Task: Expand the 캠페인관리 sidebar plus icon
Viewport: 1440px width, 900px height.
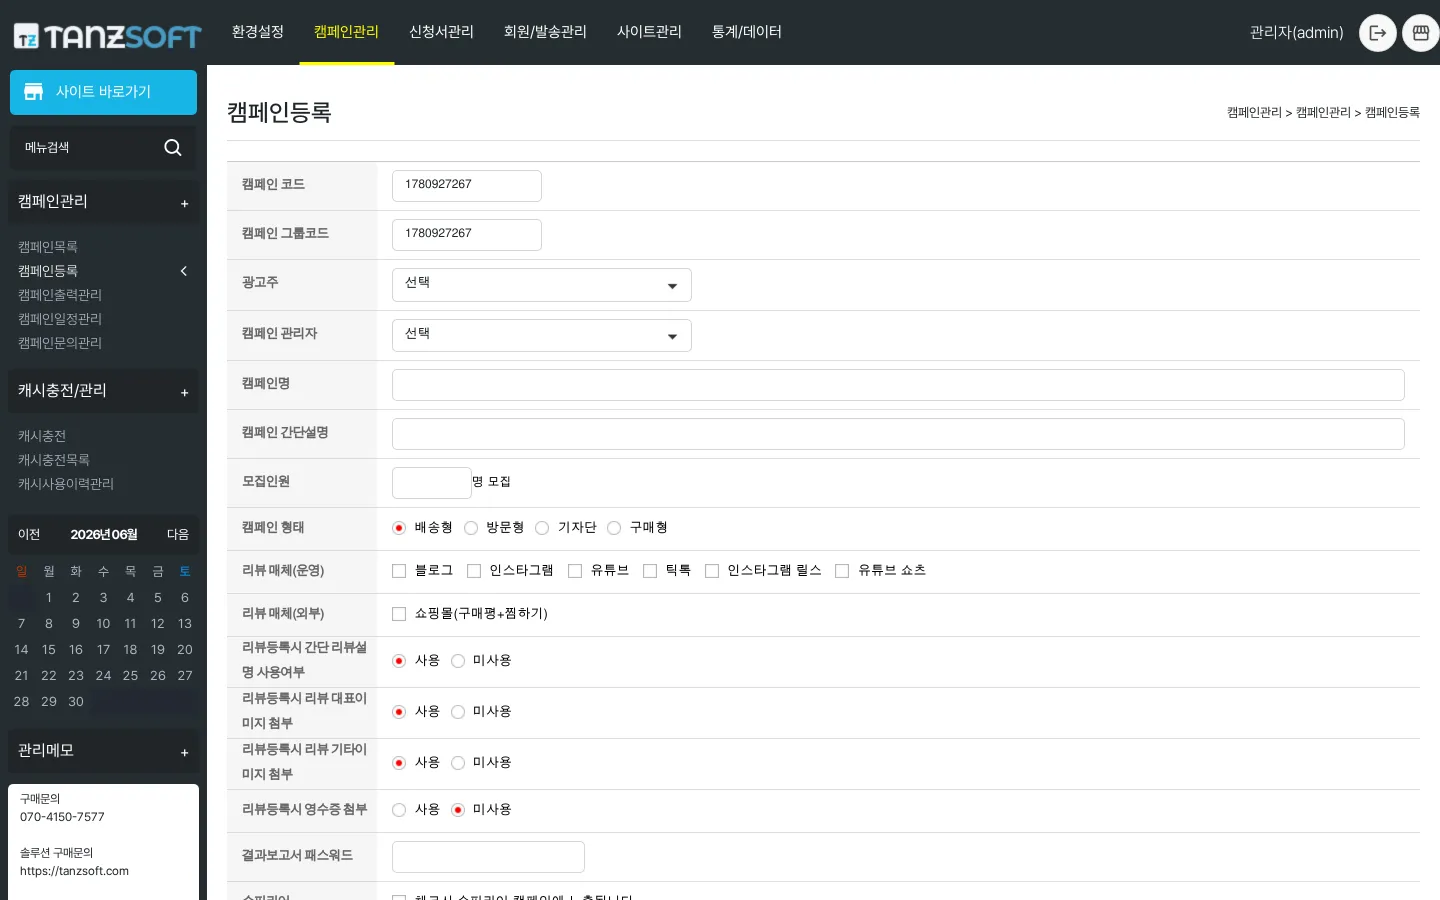Action: (x=184, y=204)
